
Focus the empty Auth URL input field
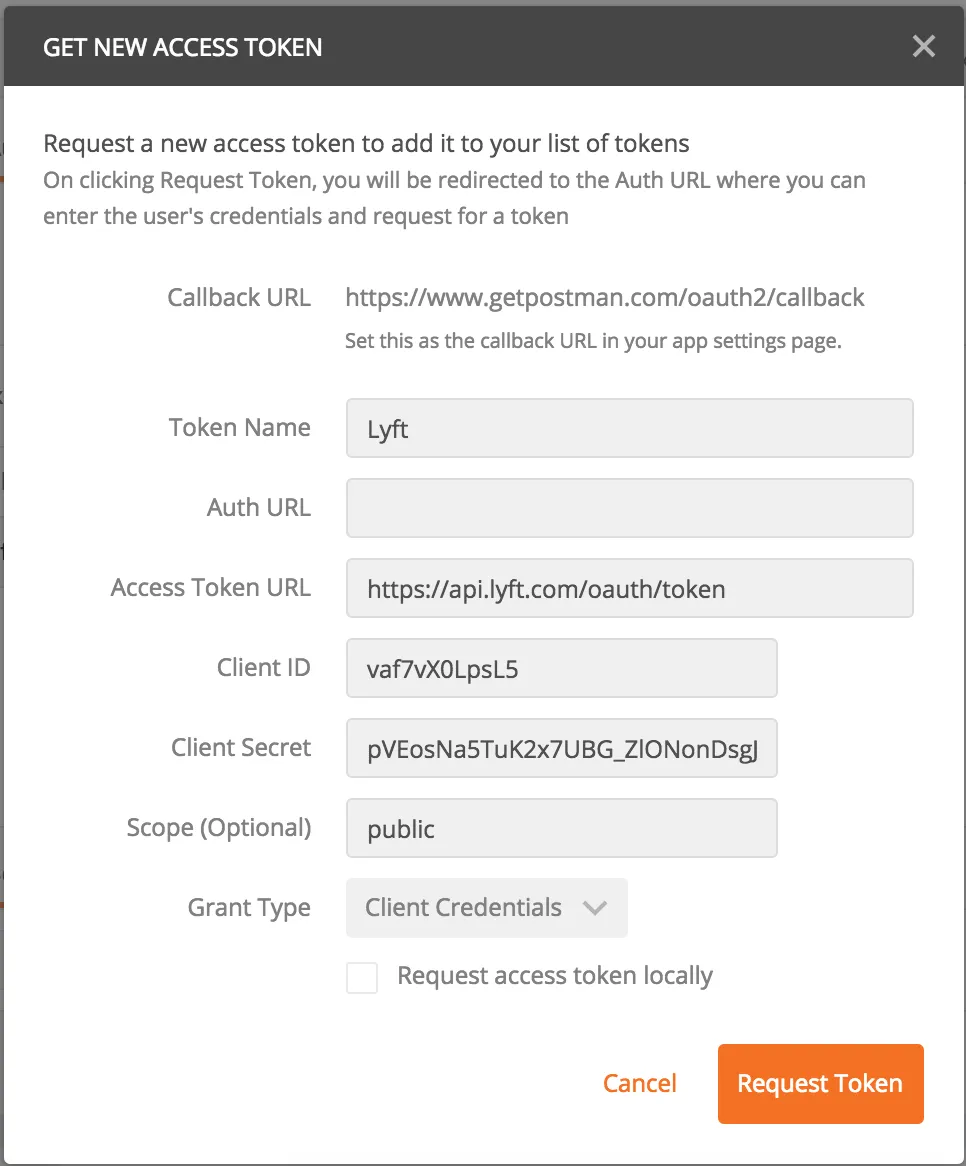[x=629, y=508]
